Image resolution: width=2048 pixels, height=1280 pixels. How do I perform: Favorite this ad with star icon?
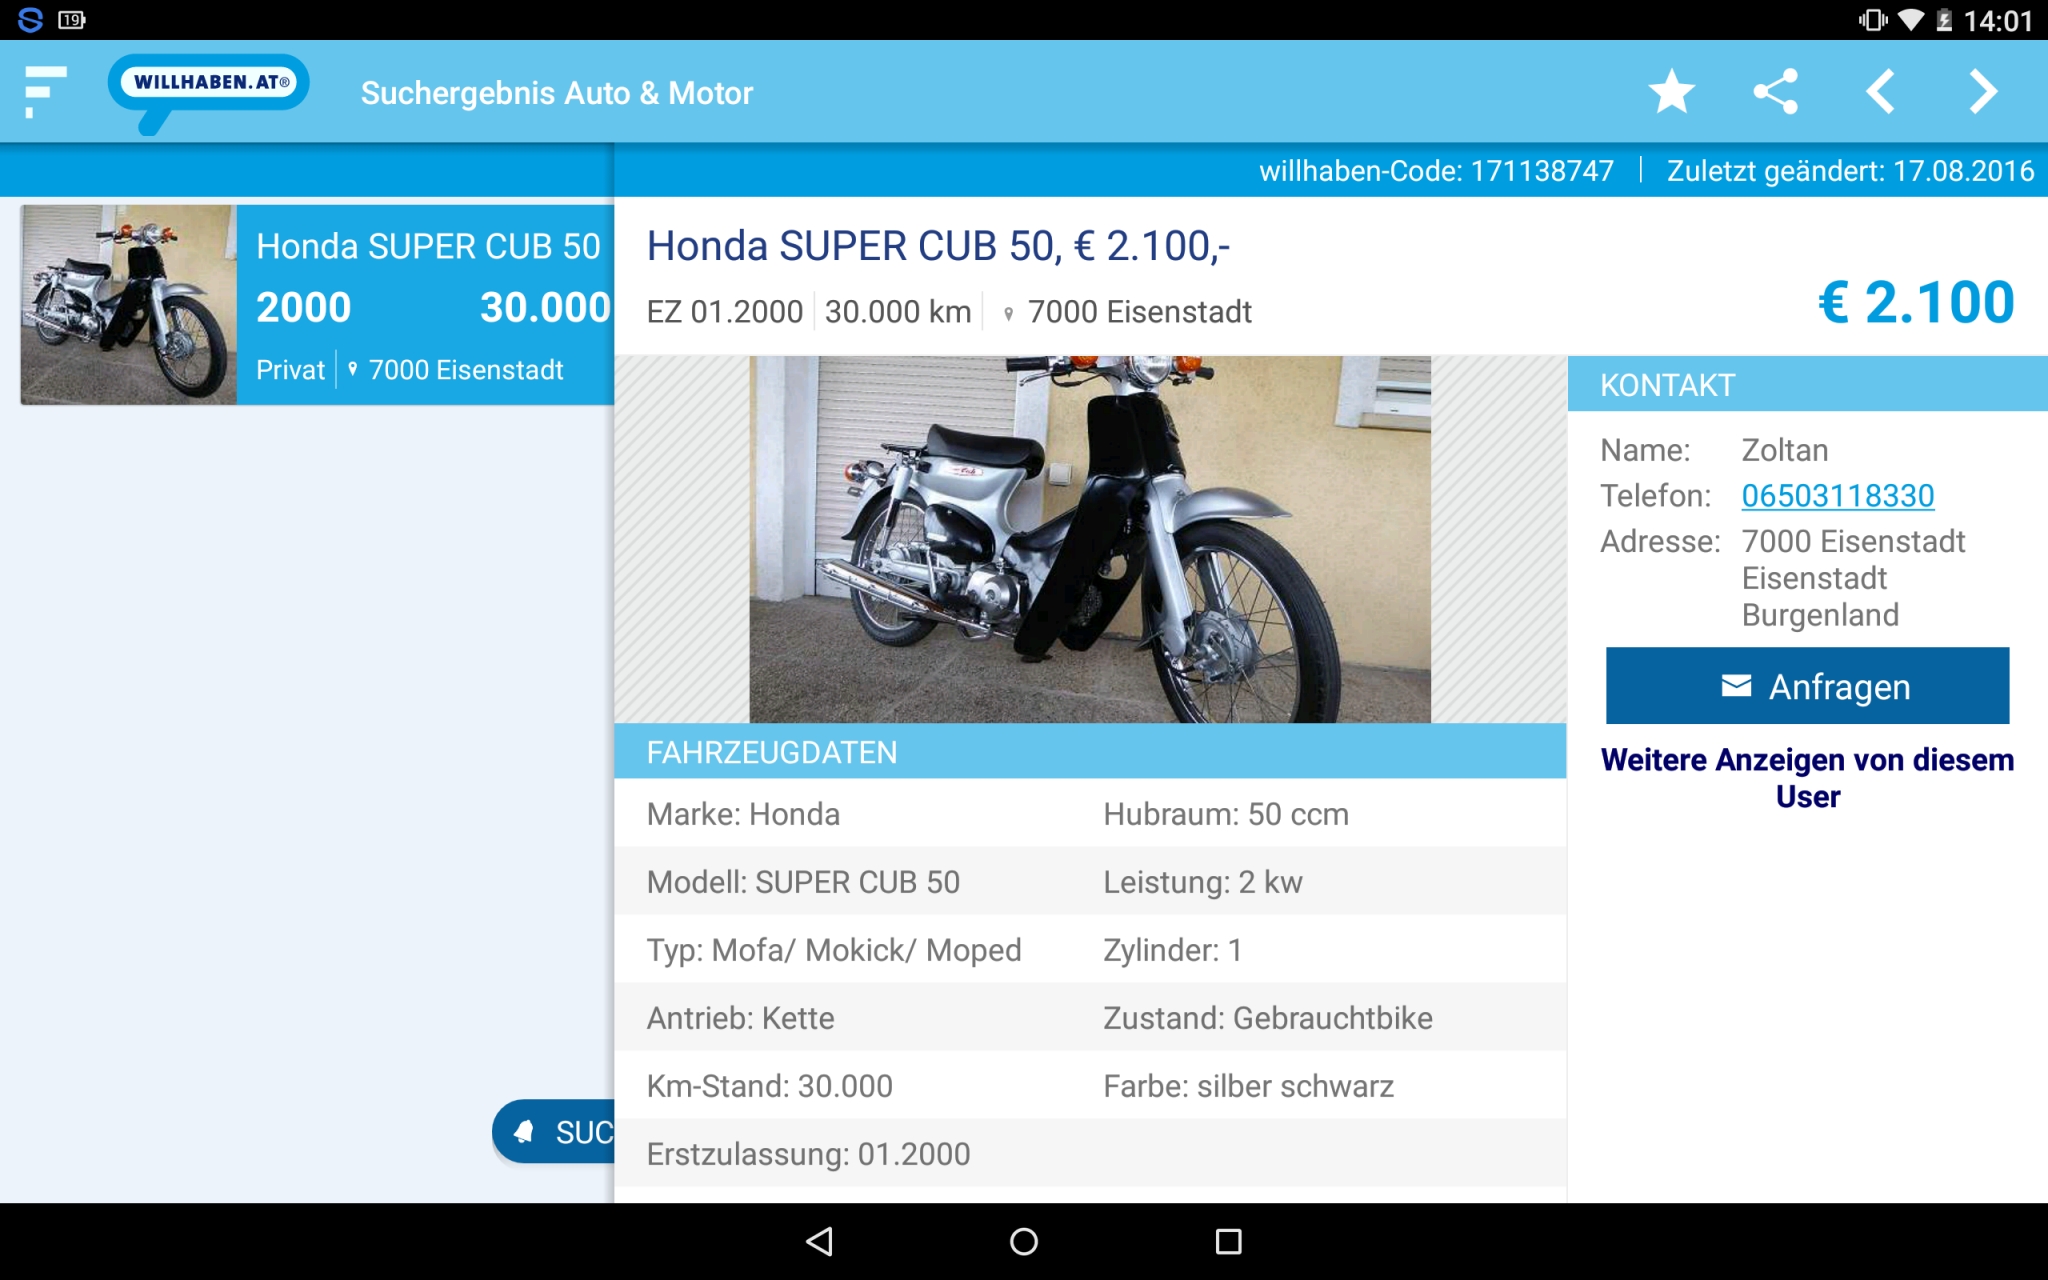(x=1671, y=92)
